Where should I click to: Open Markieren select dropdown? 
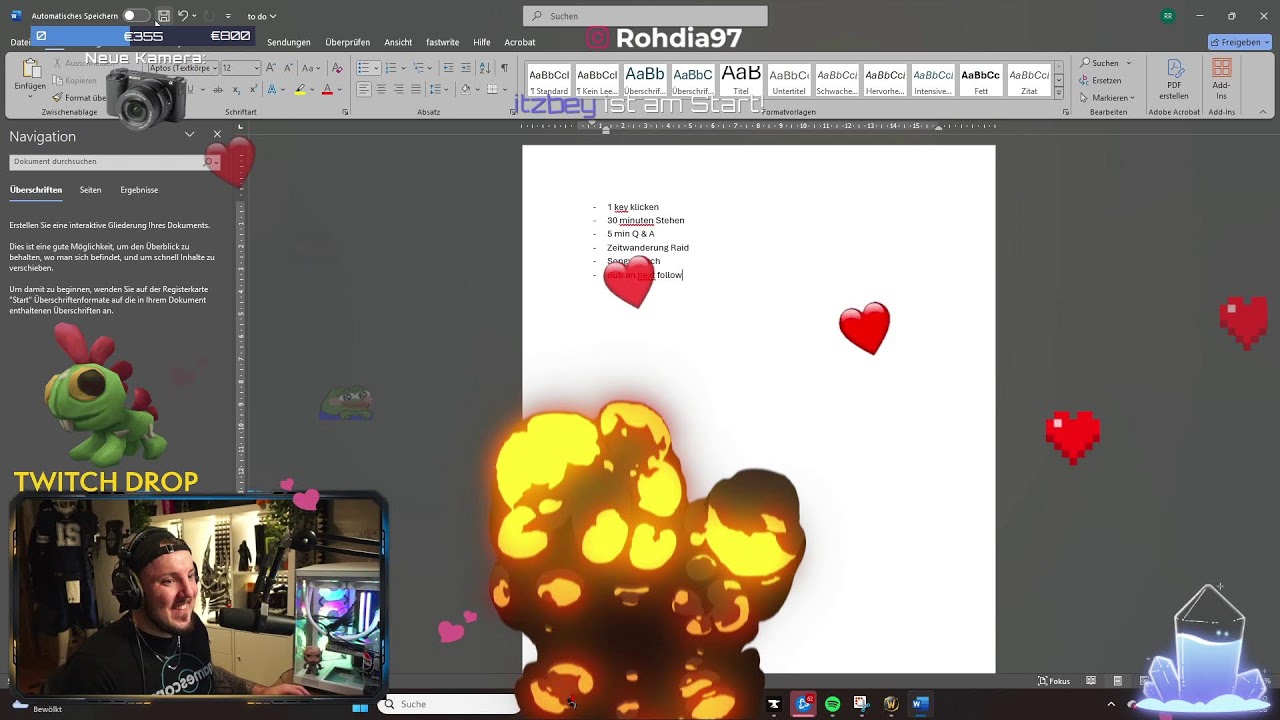[1107, 98]
